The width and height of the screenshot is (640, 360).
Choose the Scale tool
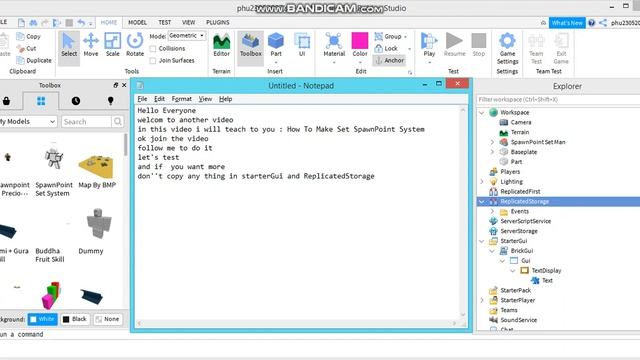(x=113, y=45)
